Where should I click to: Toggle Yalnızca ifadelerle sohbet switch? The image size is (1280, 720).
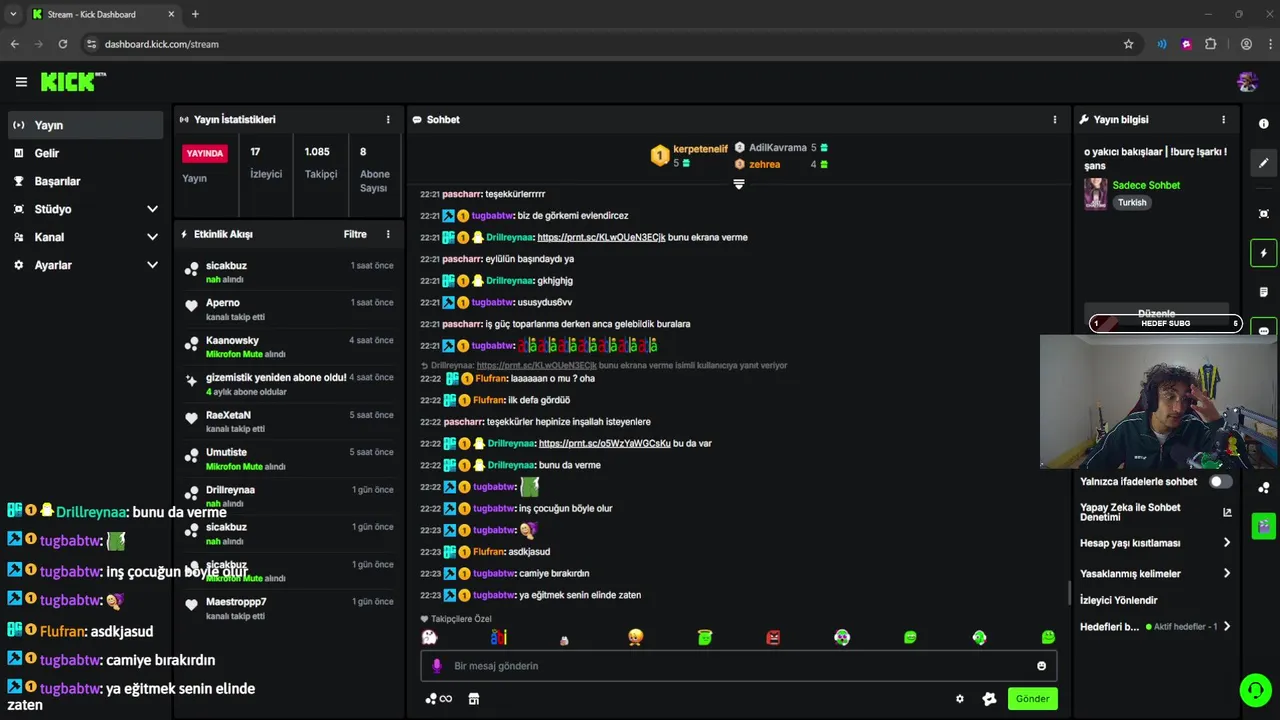pos(1221,481)
